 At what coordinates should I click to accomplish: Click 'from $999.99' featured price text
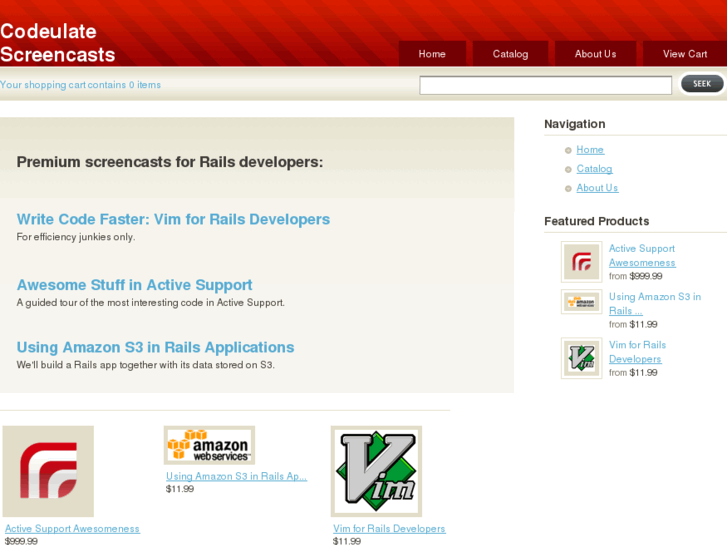click(x=635, y=276)
